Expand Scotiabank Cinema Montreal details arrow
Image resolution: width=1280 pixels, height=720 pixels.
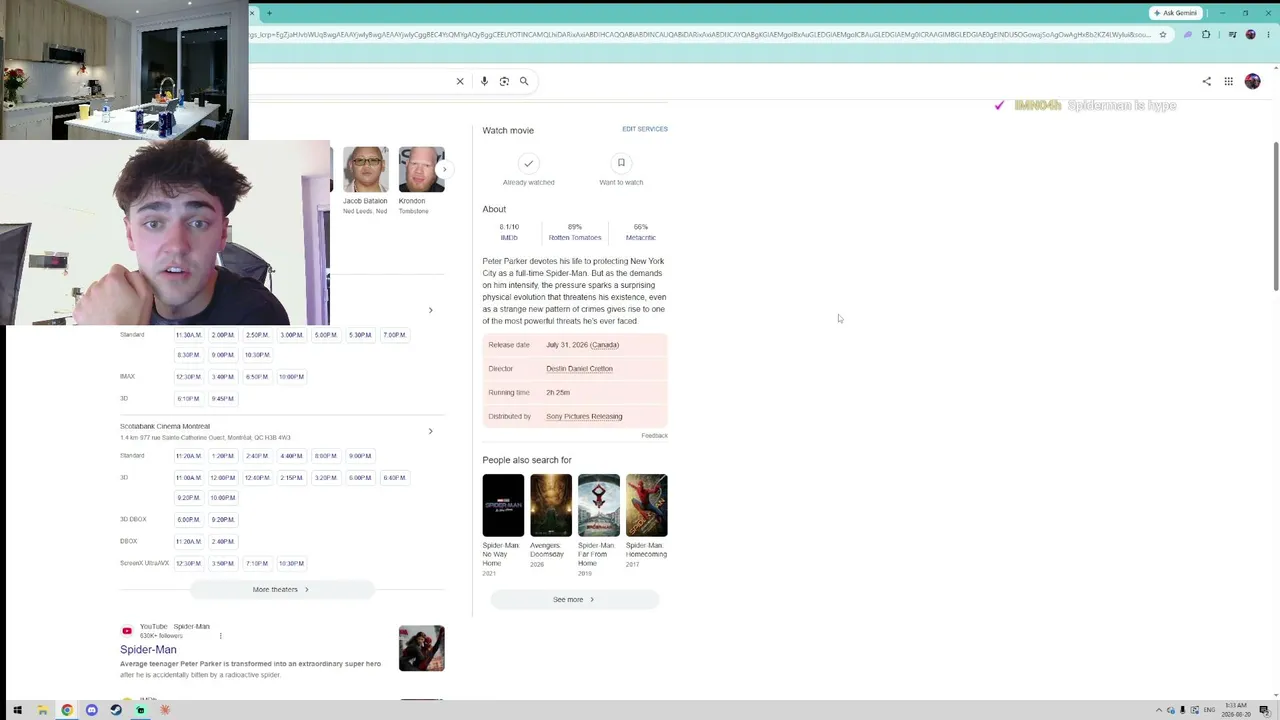click(x=431, y=432)
